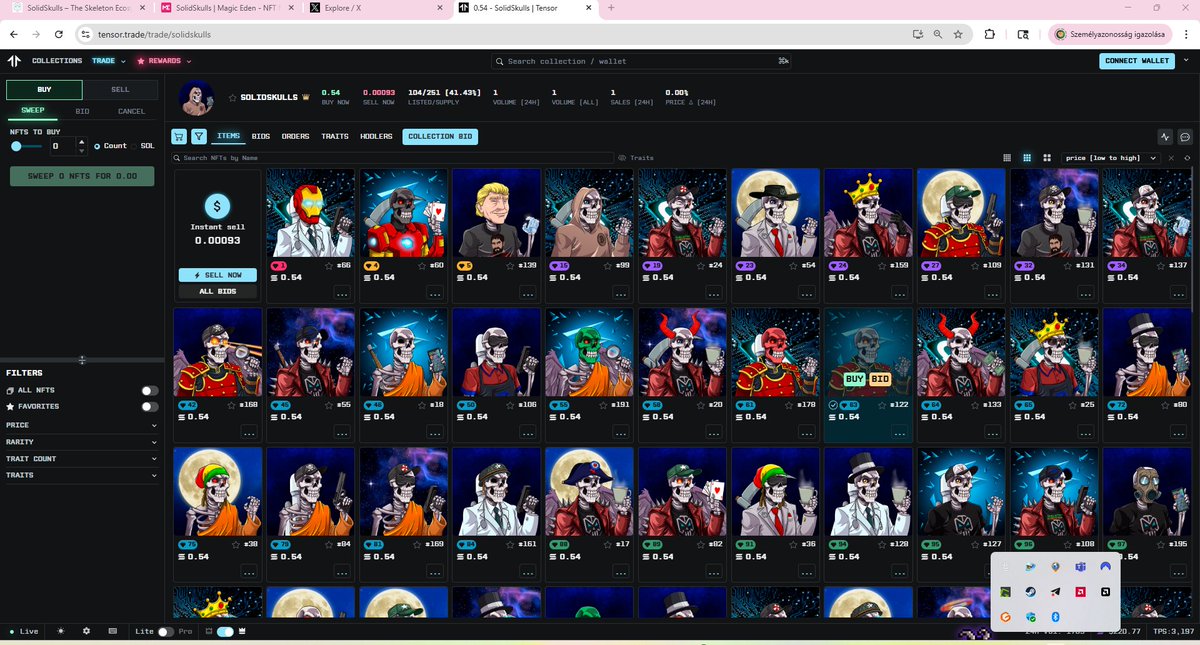Viewport: 1200px width, 645px height.
Task: Clear sorting with the X icon
Action: click(1170, 158)
